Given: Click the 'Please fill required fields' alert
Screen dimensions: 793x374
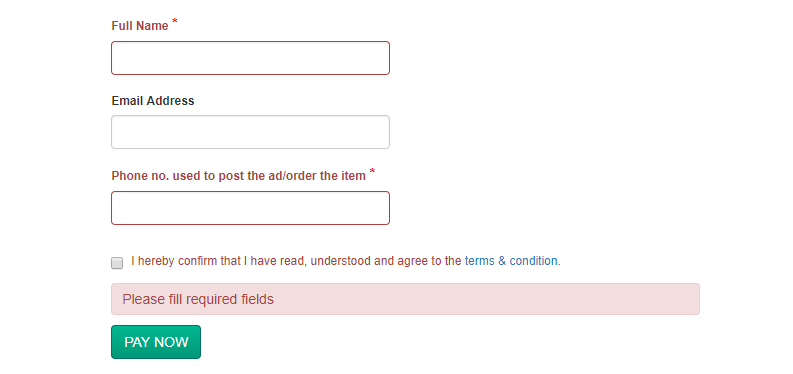Looking at the screenshot, I should tap(405, 299).
